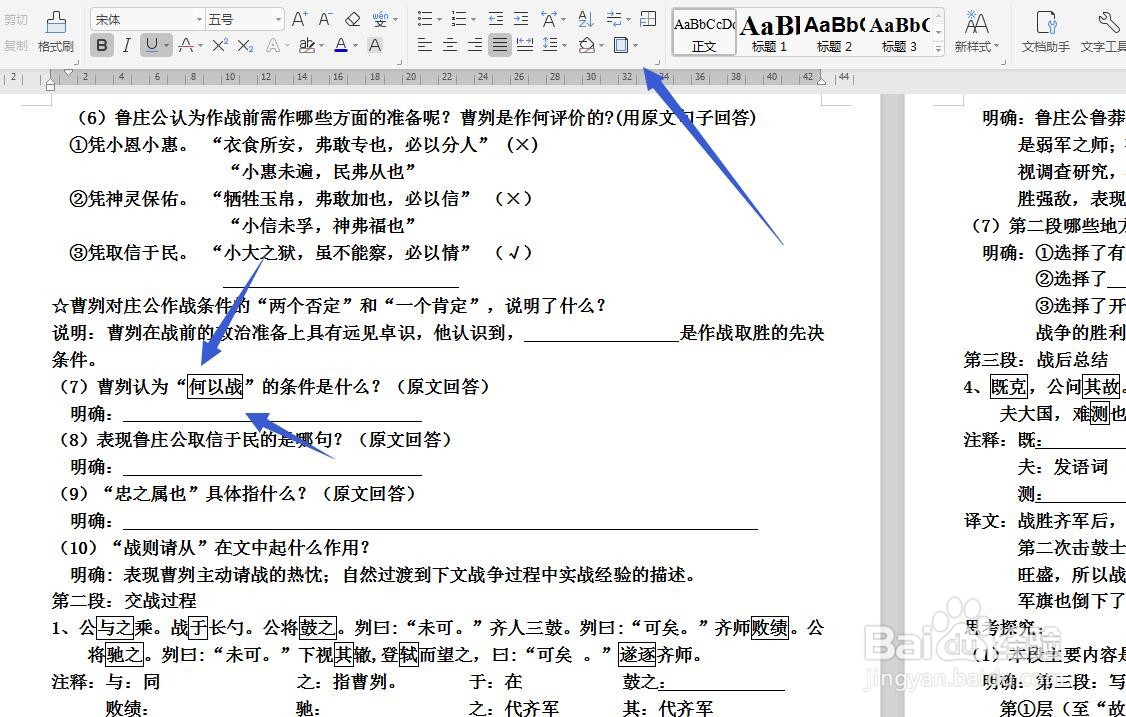Open the Phonetic Guide (拼音指南) tool

(x=382, y=18)
